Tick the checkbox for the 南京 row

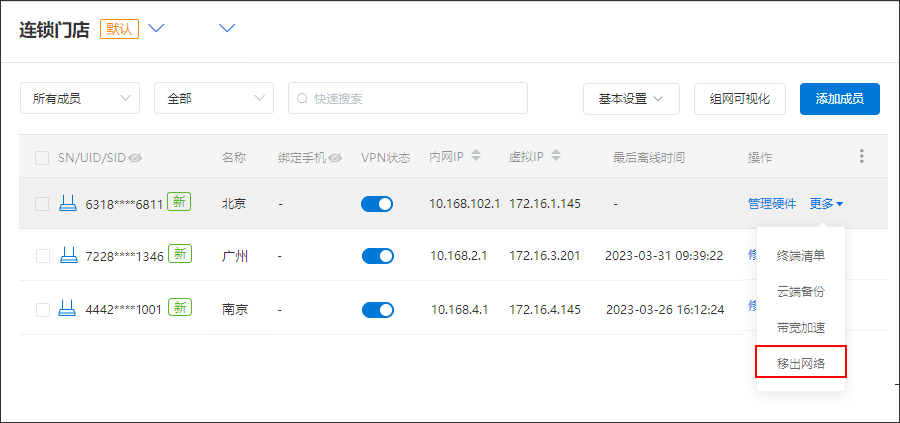(42, 309)
